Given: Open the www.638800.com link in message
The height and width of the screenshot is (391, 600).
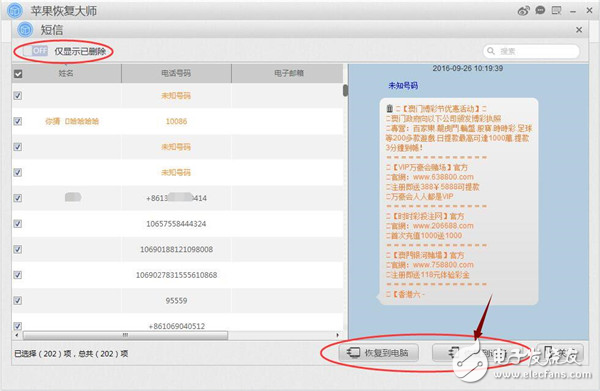Looking at the screenshot, I should click(443, 177).
